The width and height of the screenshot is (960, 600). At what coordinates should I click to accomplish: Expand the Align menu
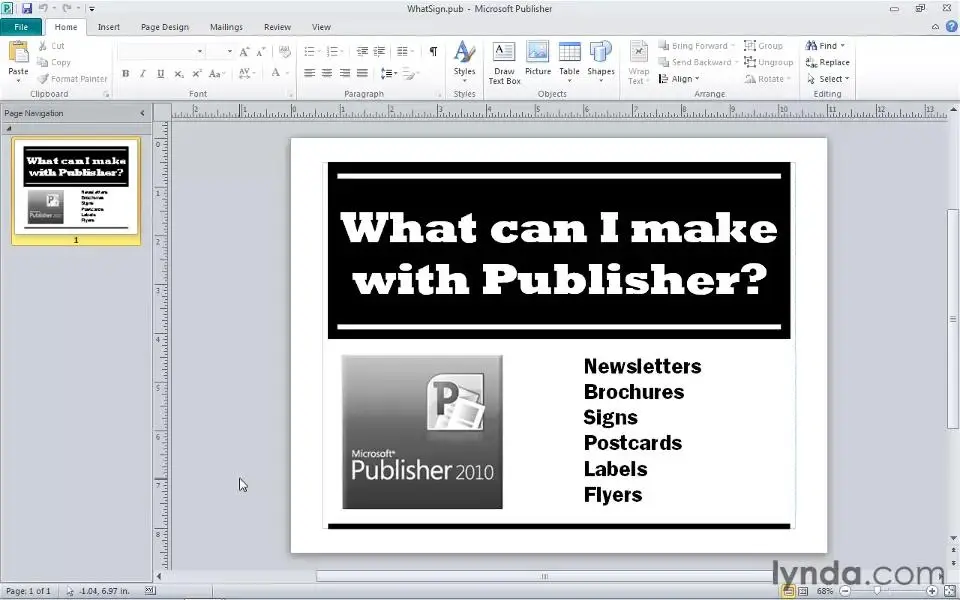(x=679, y=79)
